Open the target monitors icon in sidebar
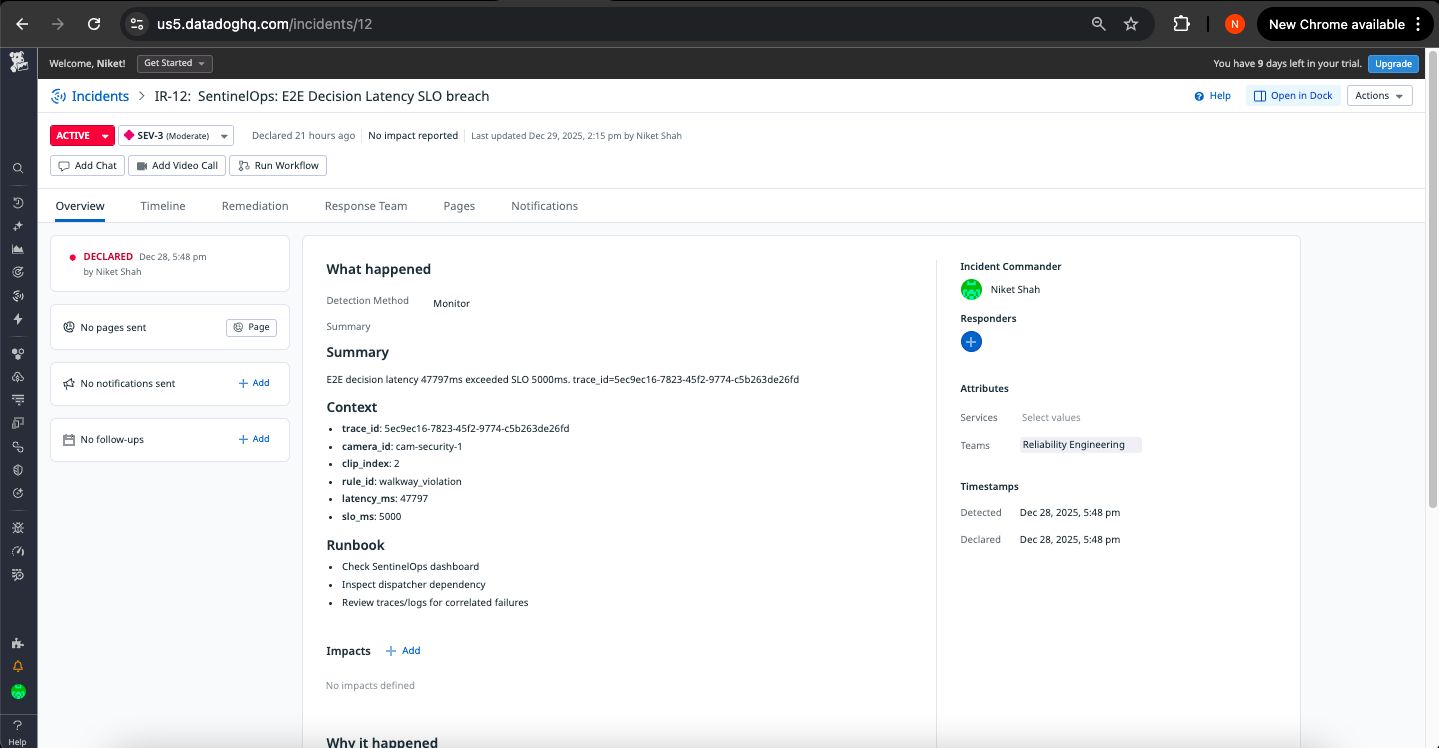The width and height of the screenshot is (1439, 748). pyautogui.click(x=18, y=272)
